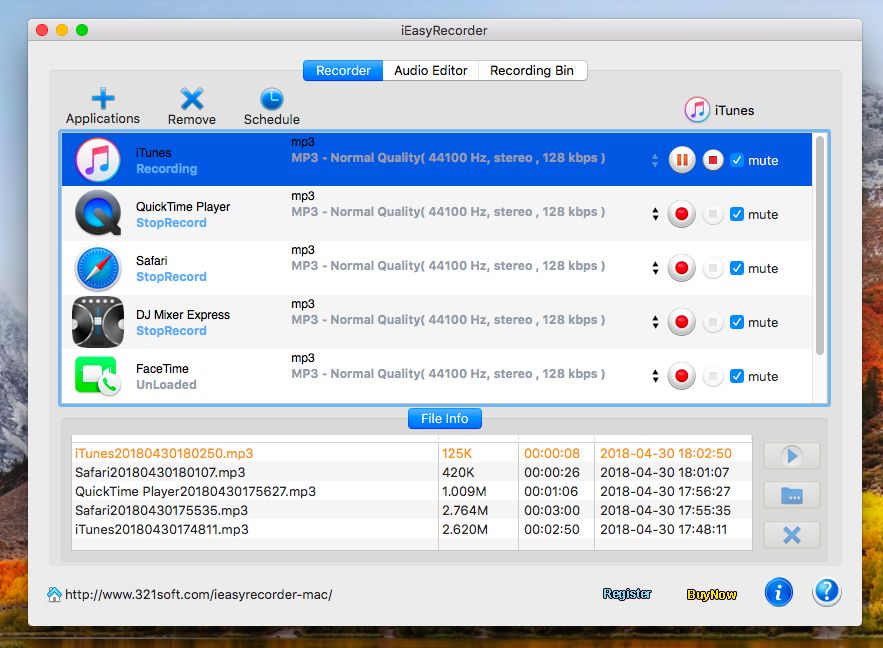The width and height of the screenshot is (883, 648).
Task: Click the BuyNow link
Action: [x=712, y=595]
